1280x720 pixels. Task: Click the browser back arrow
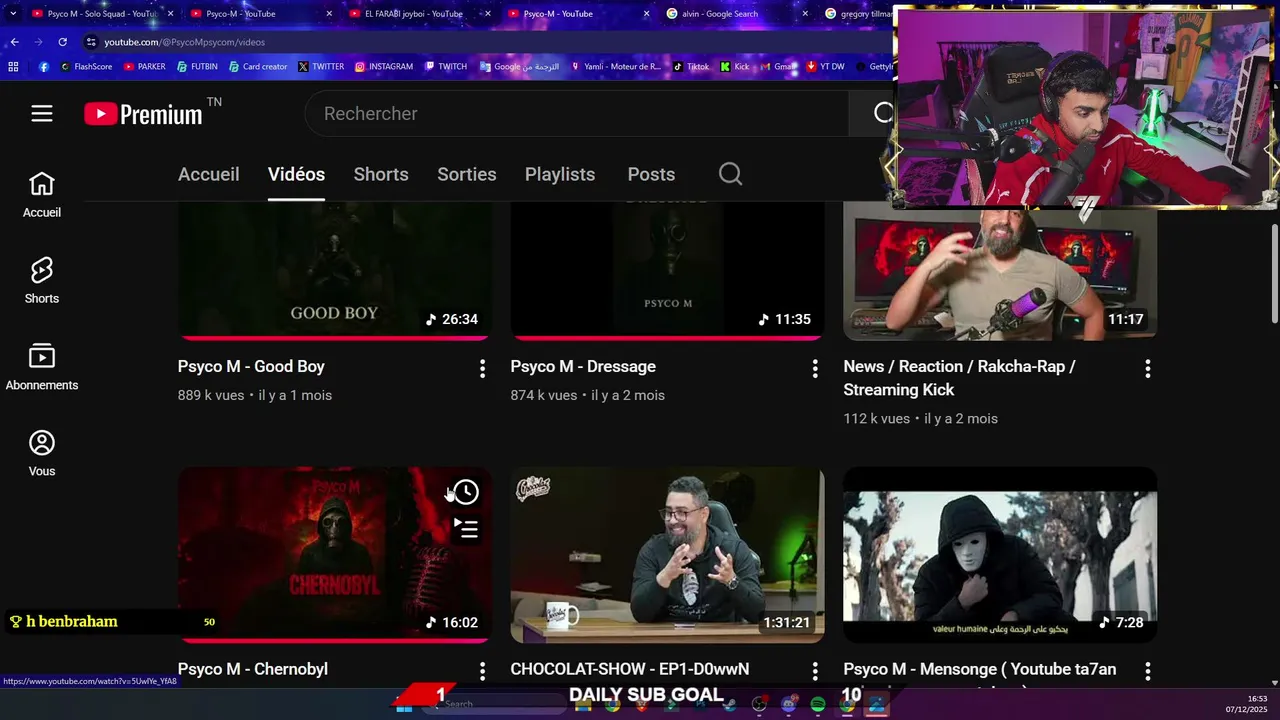tap(14, 42)
